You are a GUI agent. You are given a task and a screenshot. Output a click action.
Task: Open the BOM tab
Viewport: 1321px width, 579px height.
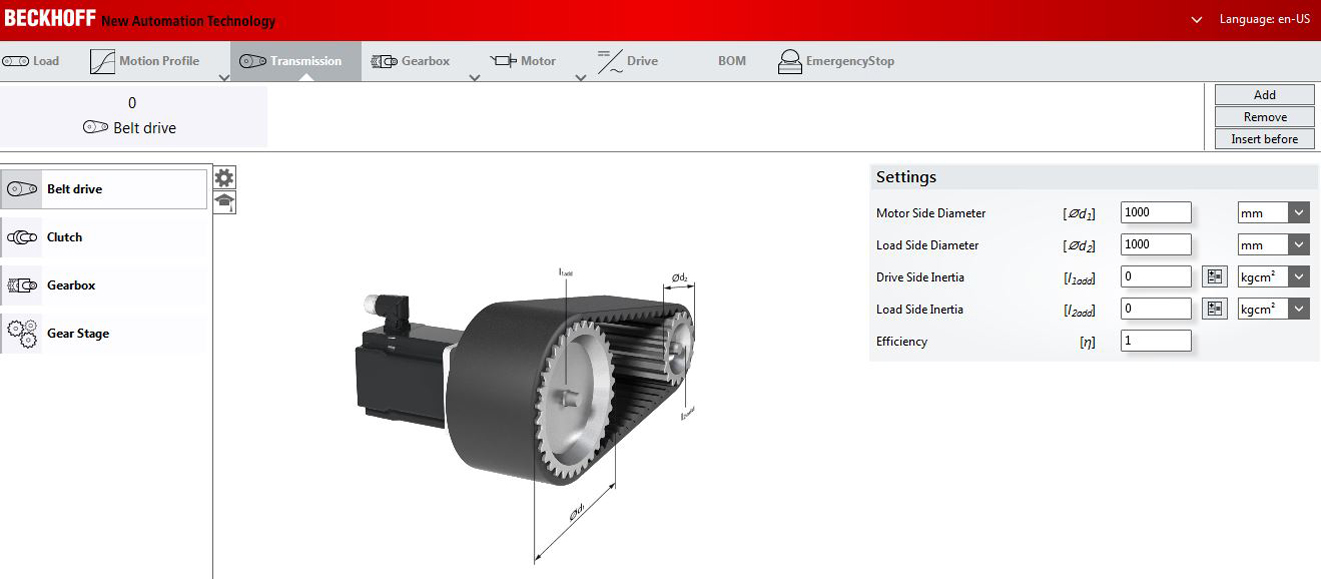(732, 61)
